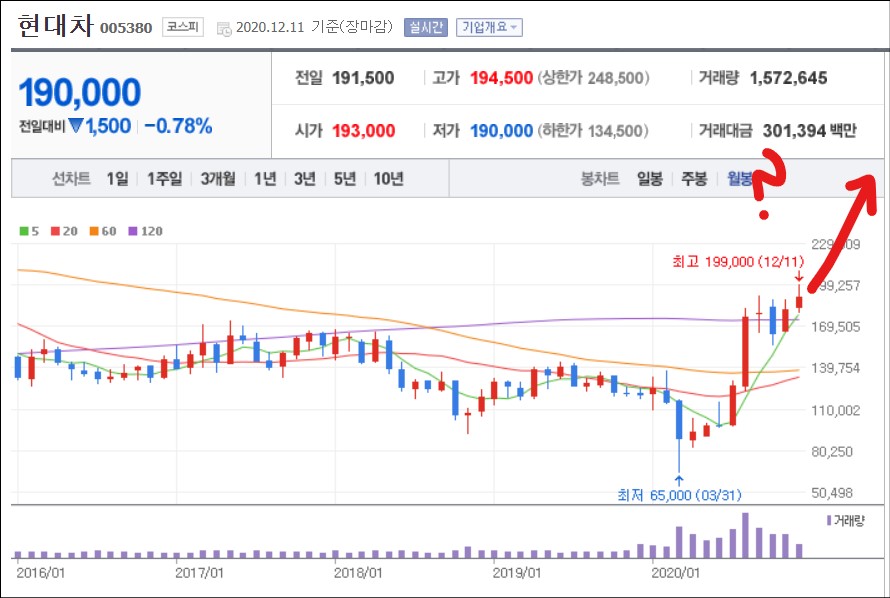This screenshot has width=890, height=598.
Task: Click the 하한가 134,500 text
Action: pos(593,130)
